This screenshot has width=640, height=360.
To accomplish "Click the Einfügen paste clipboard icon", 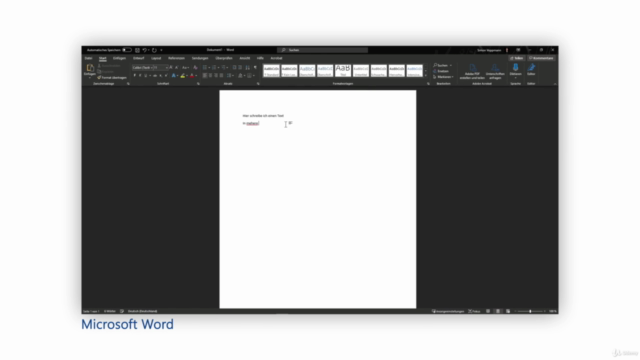I will (x=90, y=68).
